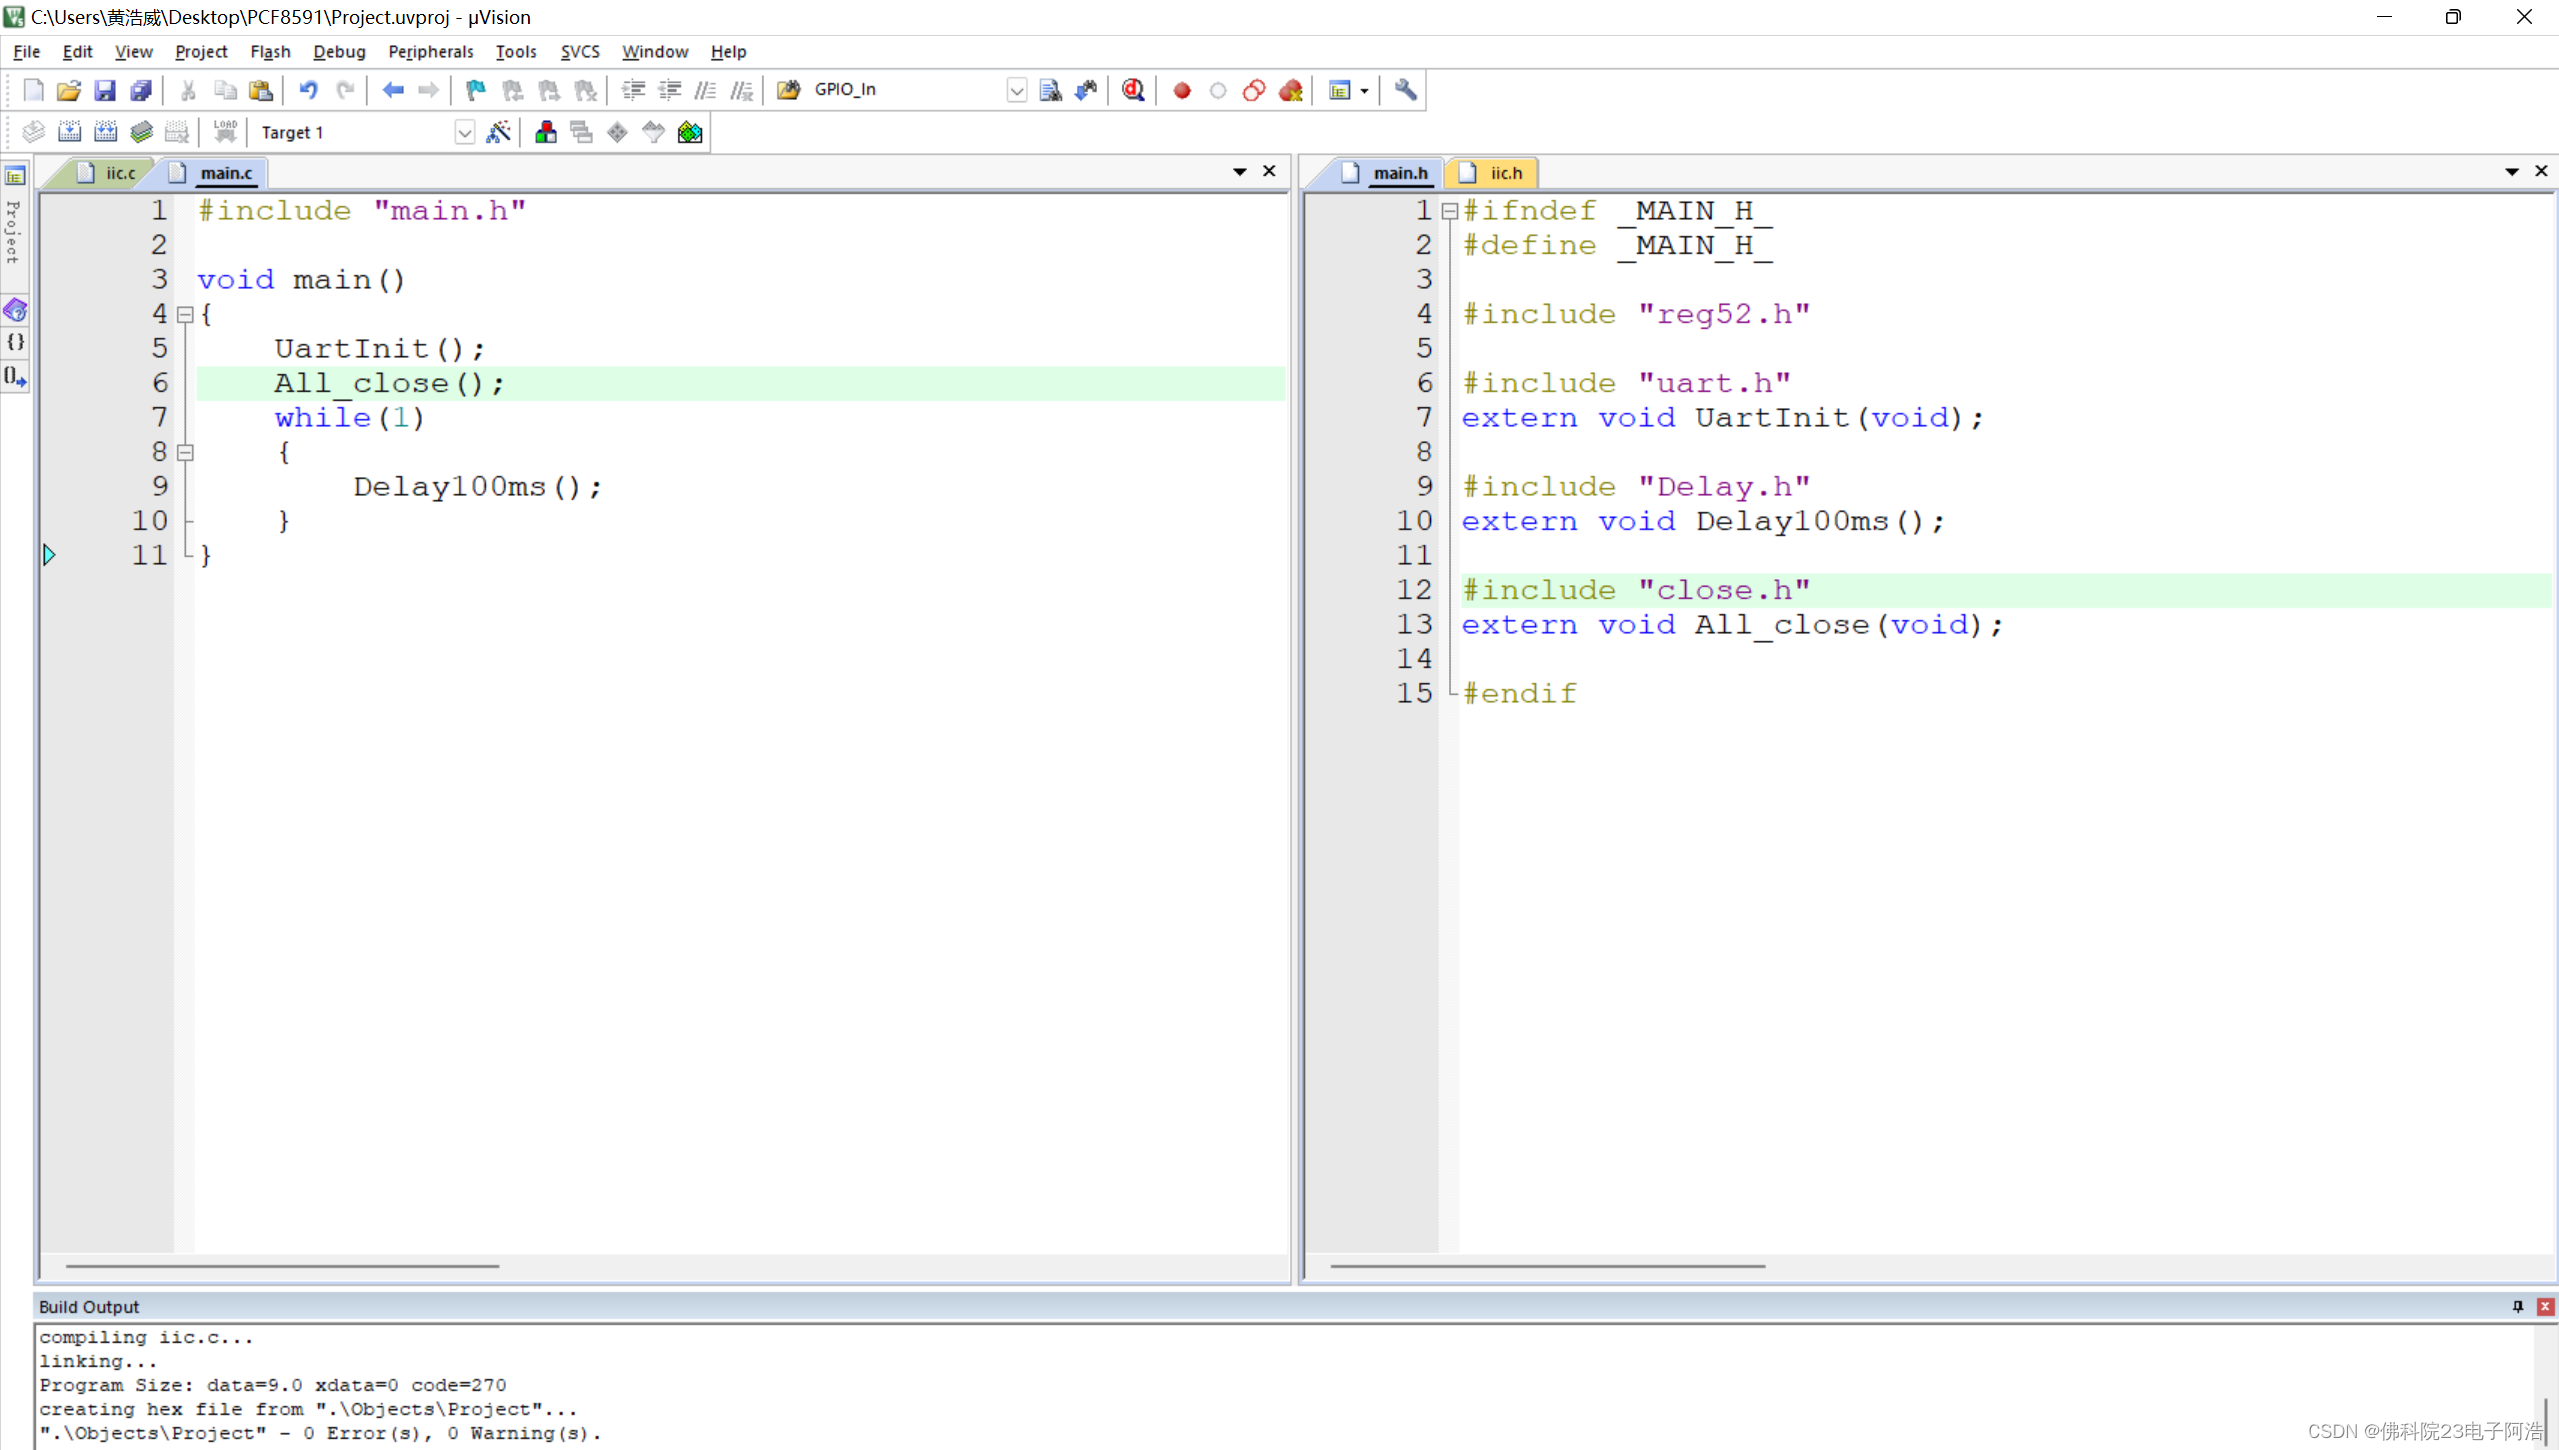
Task: Collapse the main() block at line 4
Action: pyautogui.click(x=185, y=314)
